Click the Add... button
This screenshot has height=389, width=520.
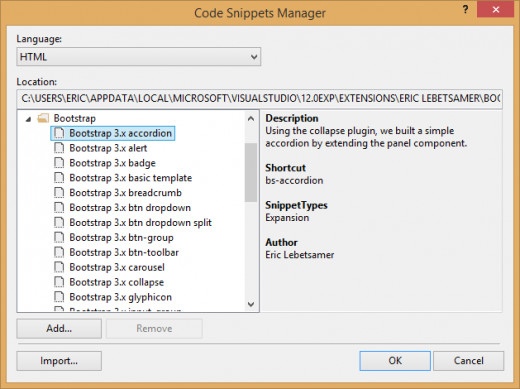[59, 329]
